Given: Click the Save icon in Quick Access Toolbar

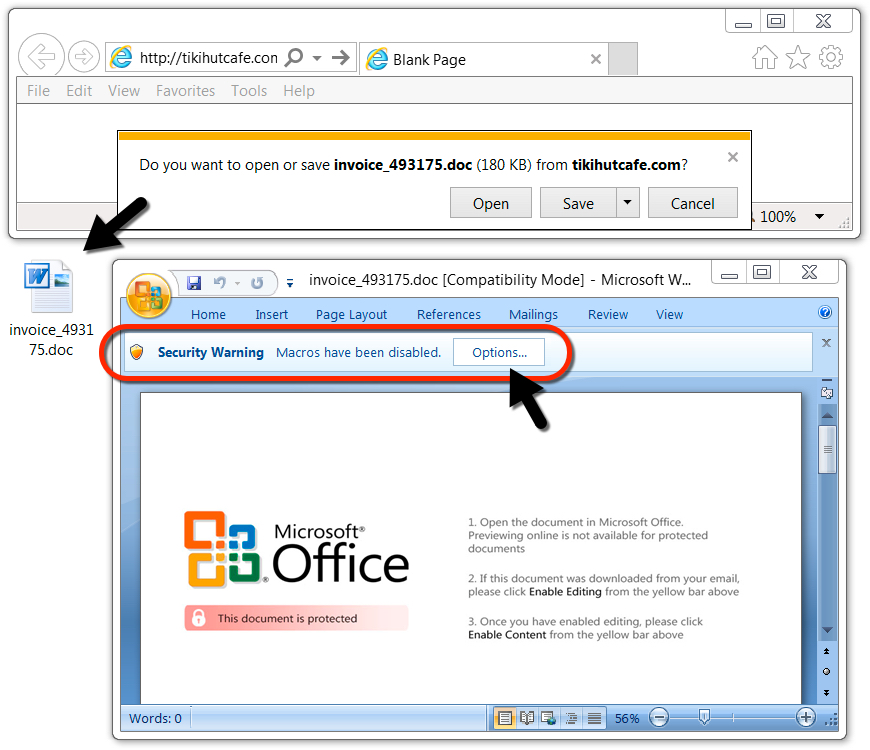Looking at the screenshot, I should tap(194, 283).
